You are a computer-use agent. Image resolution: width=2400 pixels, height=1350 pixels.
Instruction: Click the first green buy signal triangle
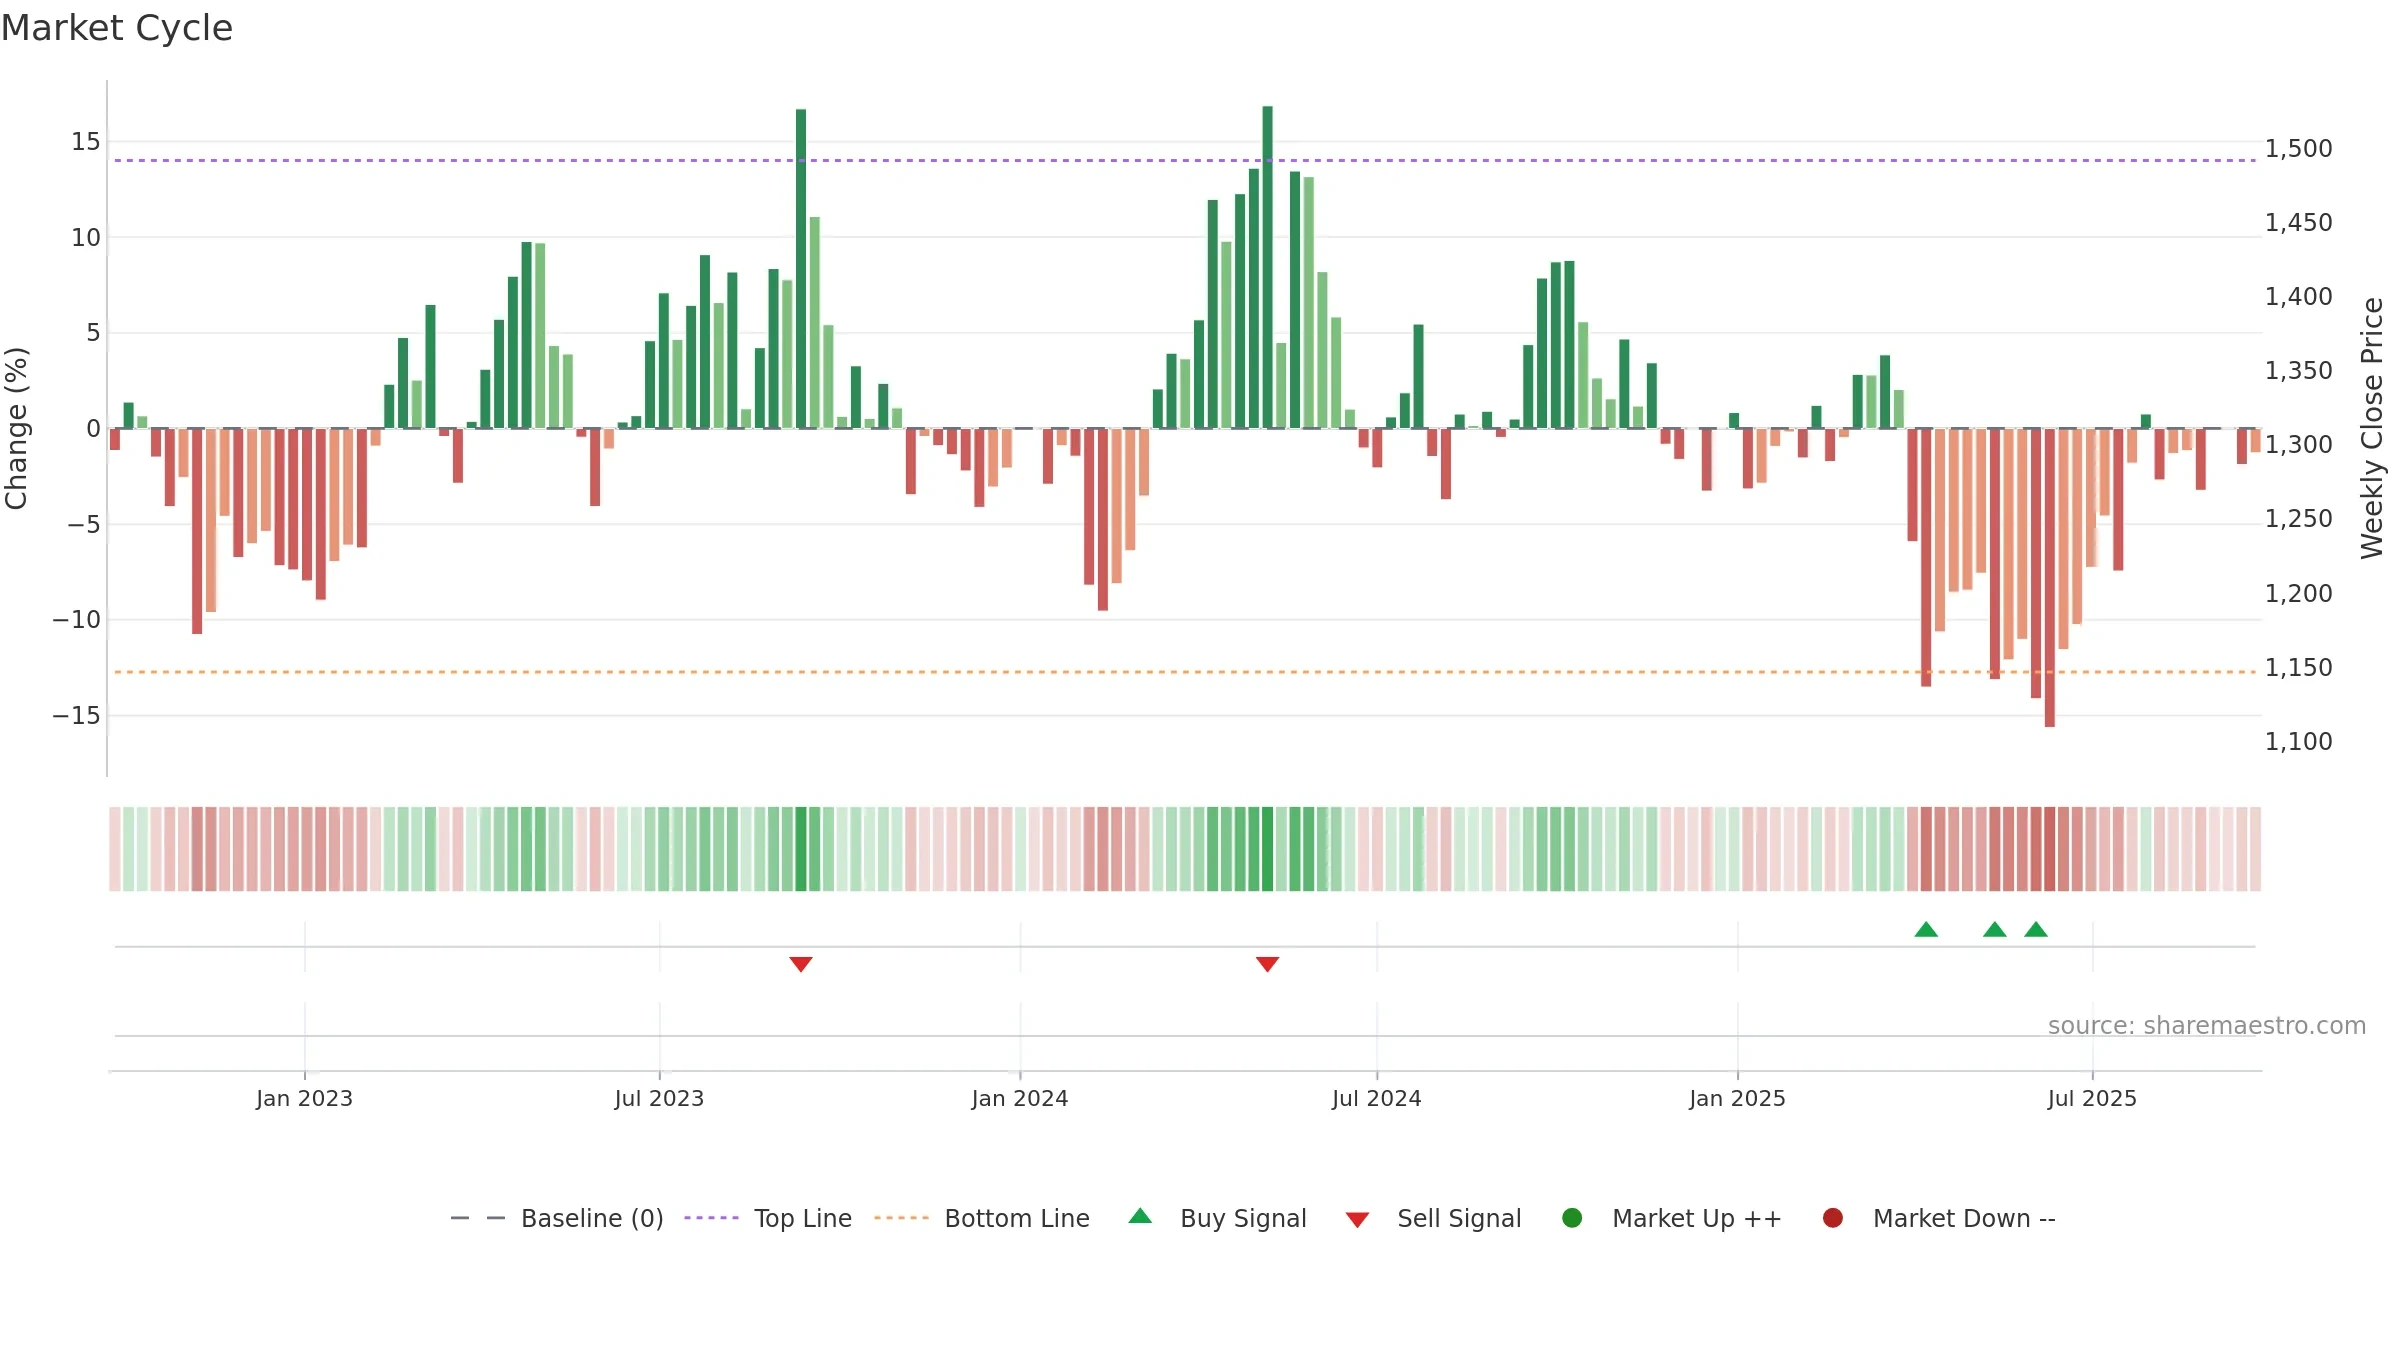pyautogui.click(x=1926, y=930)
